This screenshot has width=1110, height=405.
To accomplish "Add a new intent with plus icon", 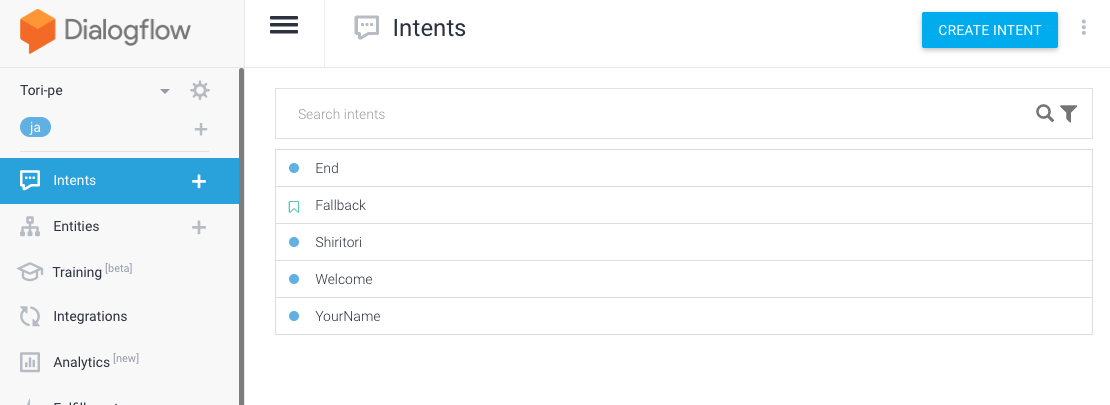I will (199, 181).
